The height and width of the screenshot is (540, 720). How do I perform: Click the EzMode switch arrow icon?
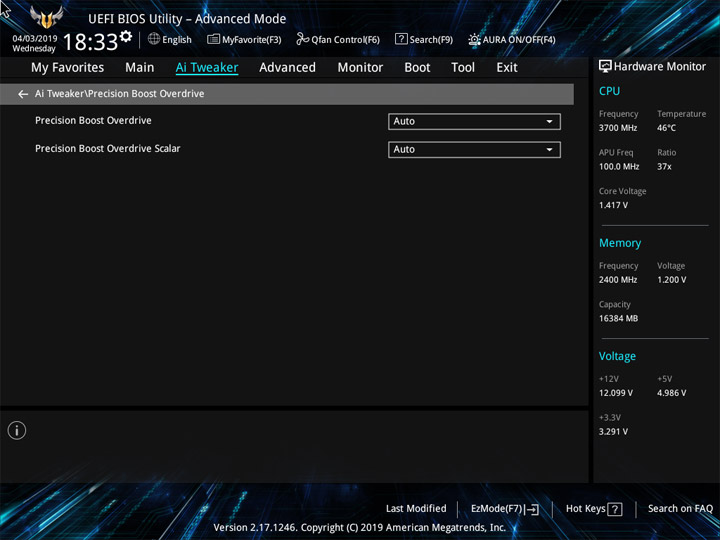[532, 509]
